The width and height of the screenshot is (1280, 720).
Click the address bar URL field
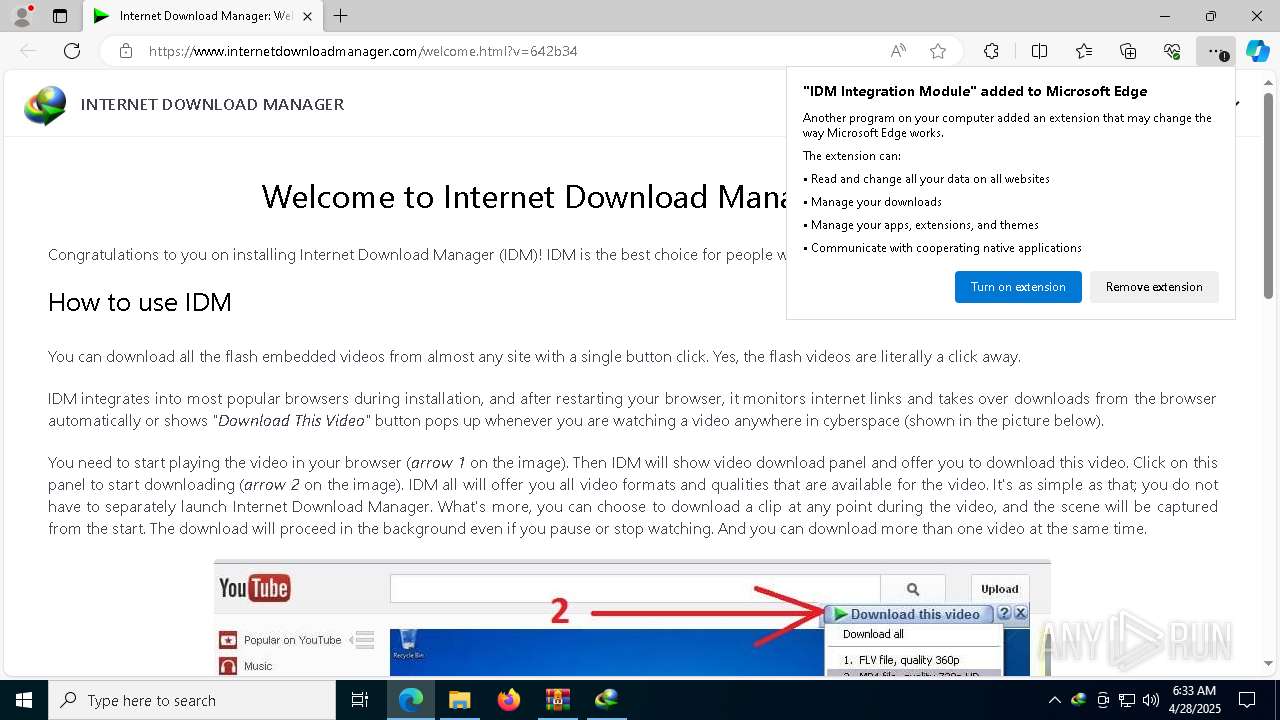(x=510, y=51)
